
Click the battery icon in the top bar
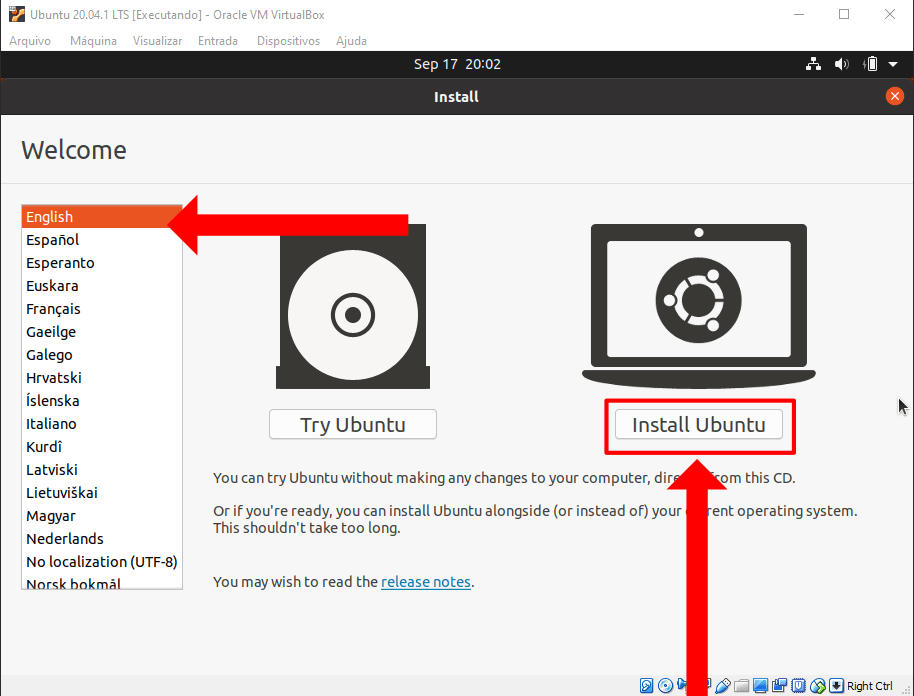coord(870,64)
